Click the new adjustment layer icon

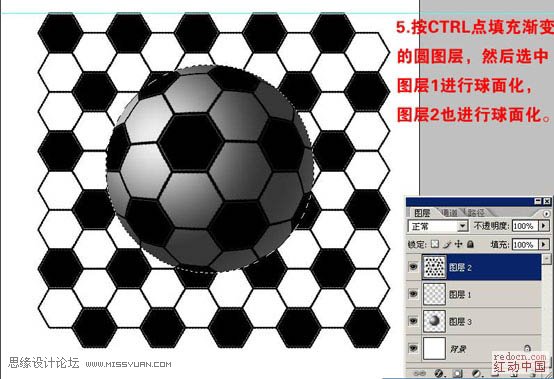(476, 373)
